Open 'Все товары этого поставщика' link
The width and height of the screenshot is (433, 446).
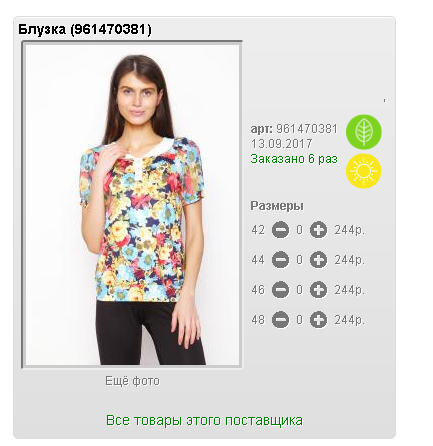[x=204, y=420]
